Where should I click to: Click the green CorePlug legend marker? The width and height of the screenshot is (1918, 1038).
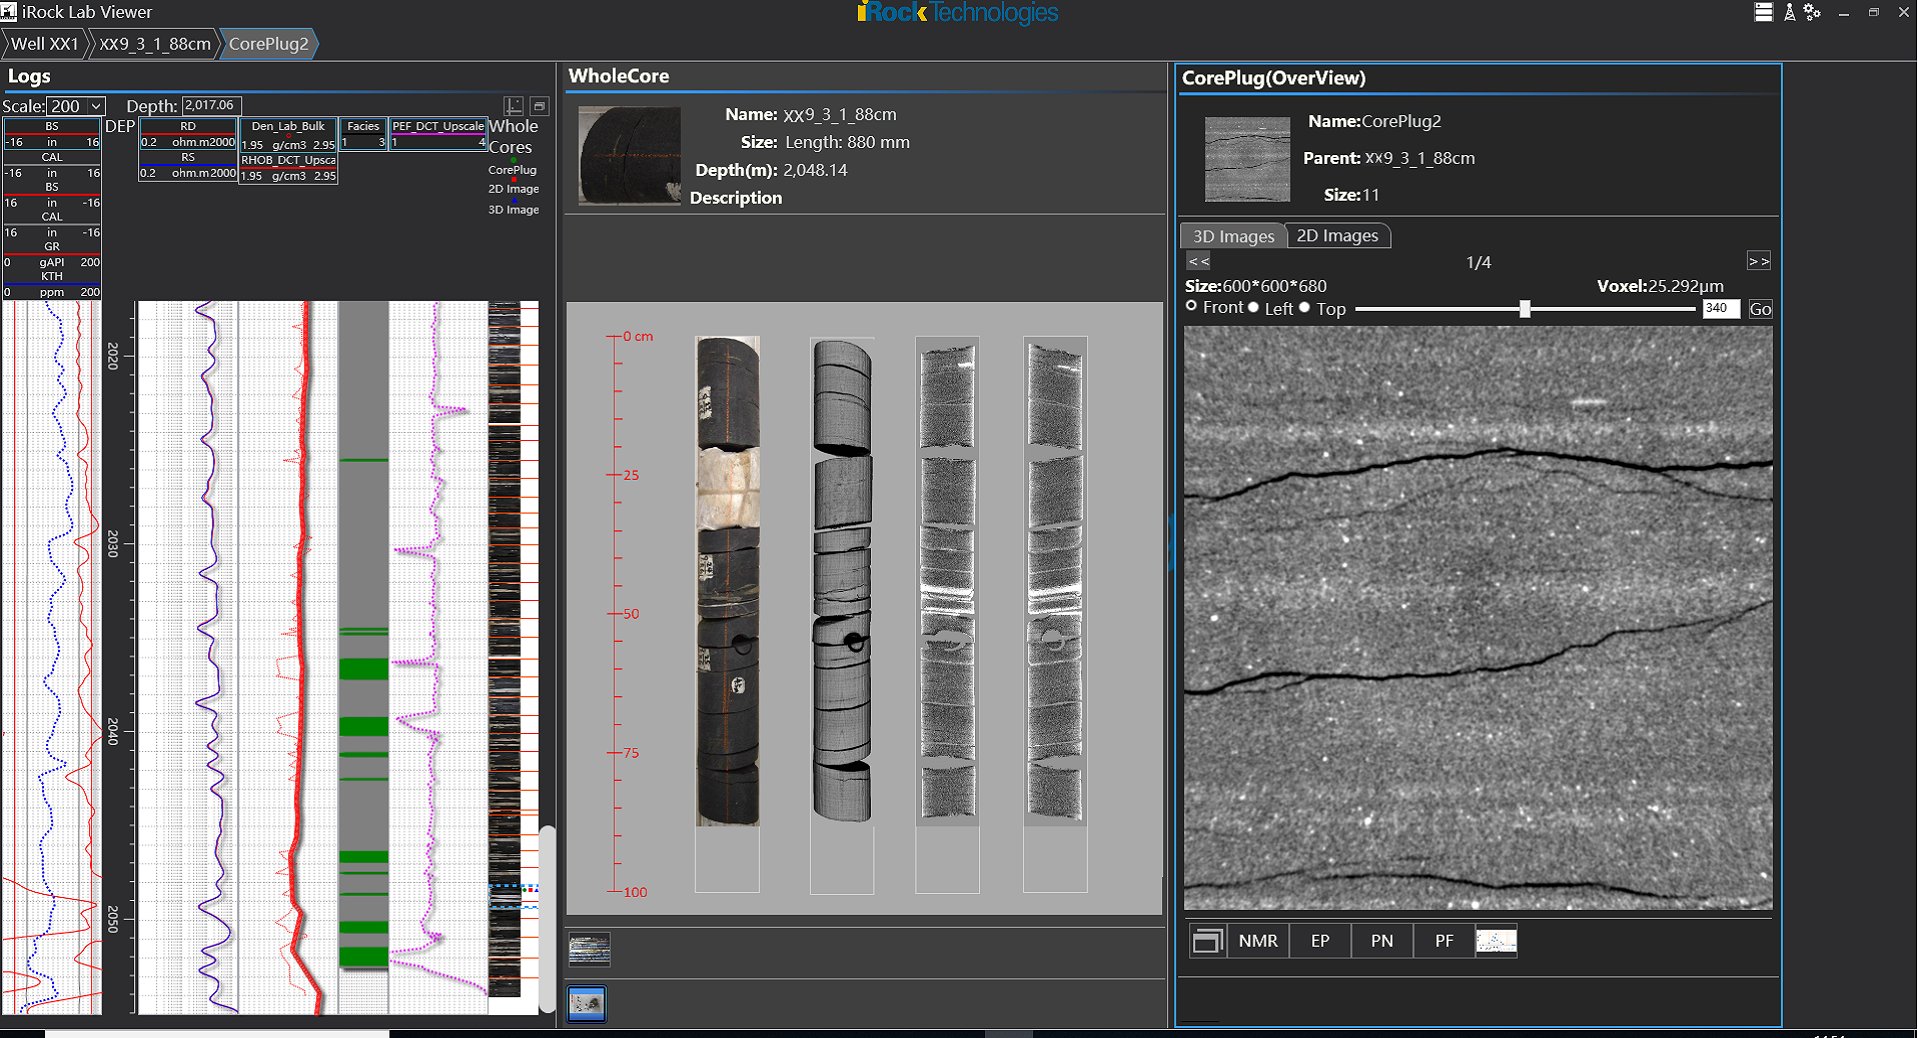pos(514,160)
